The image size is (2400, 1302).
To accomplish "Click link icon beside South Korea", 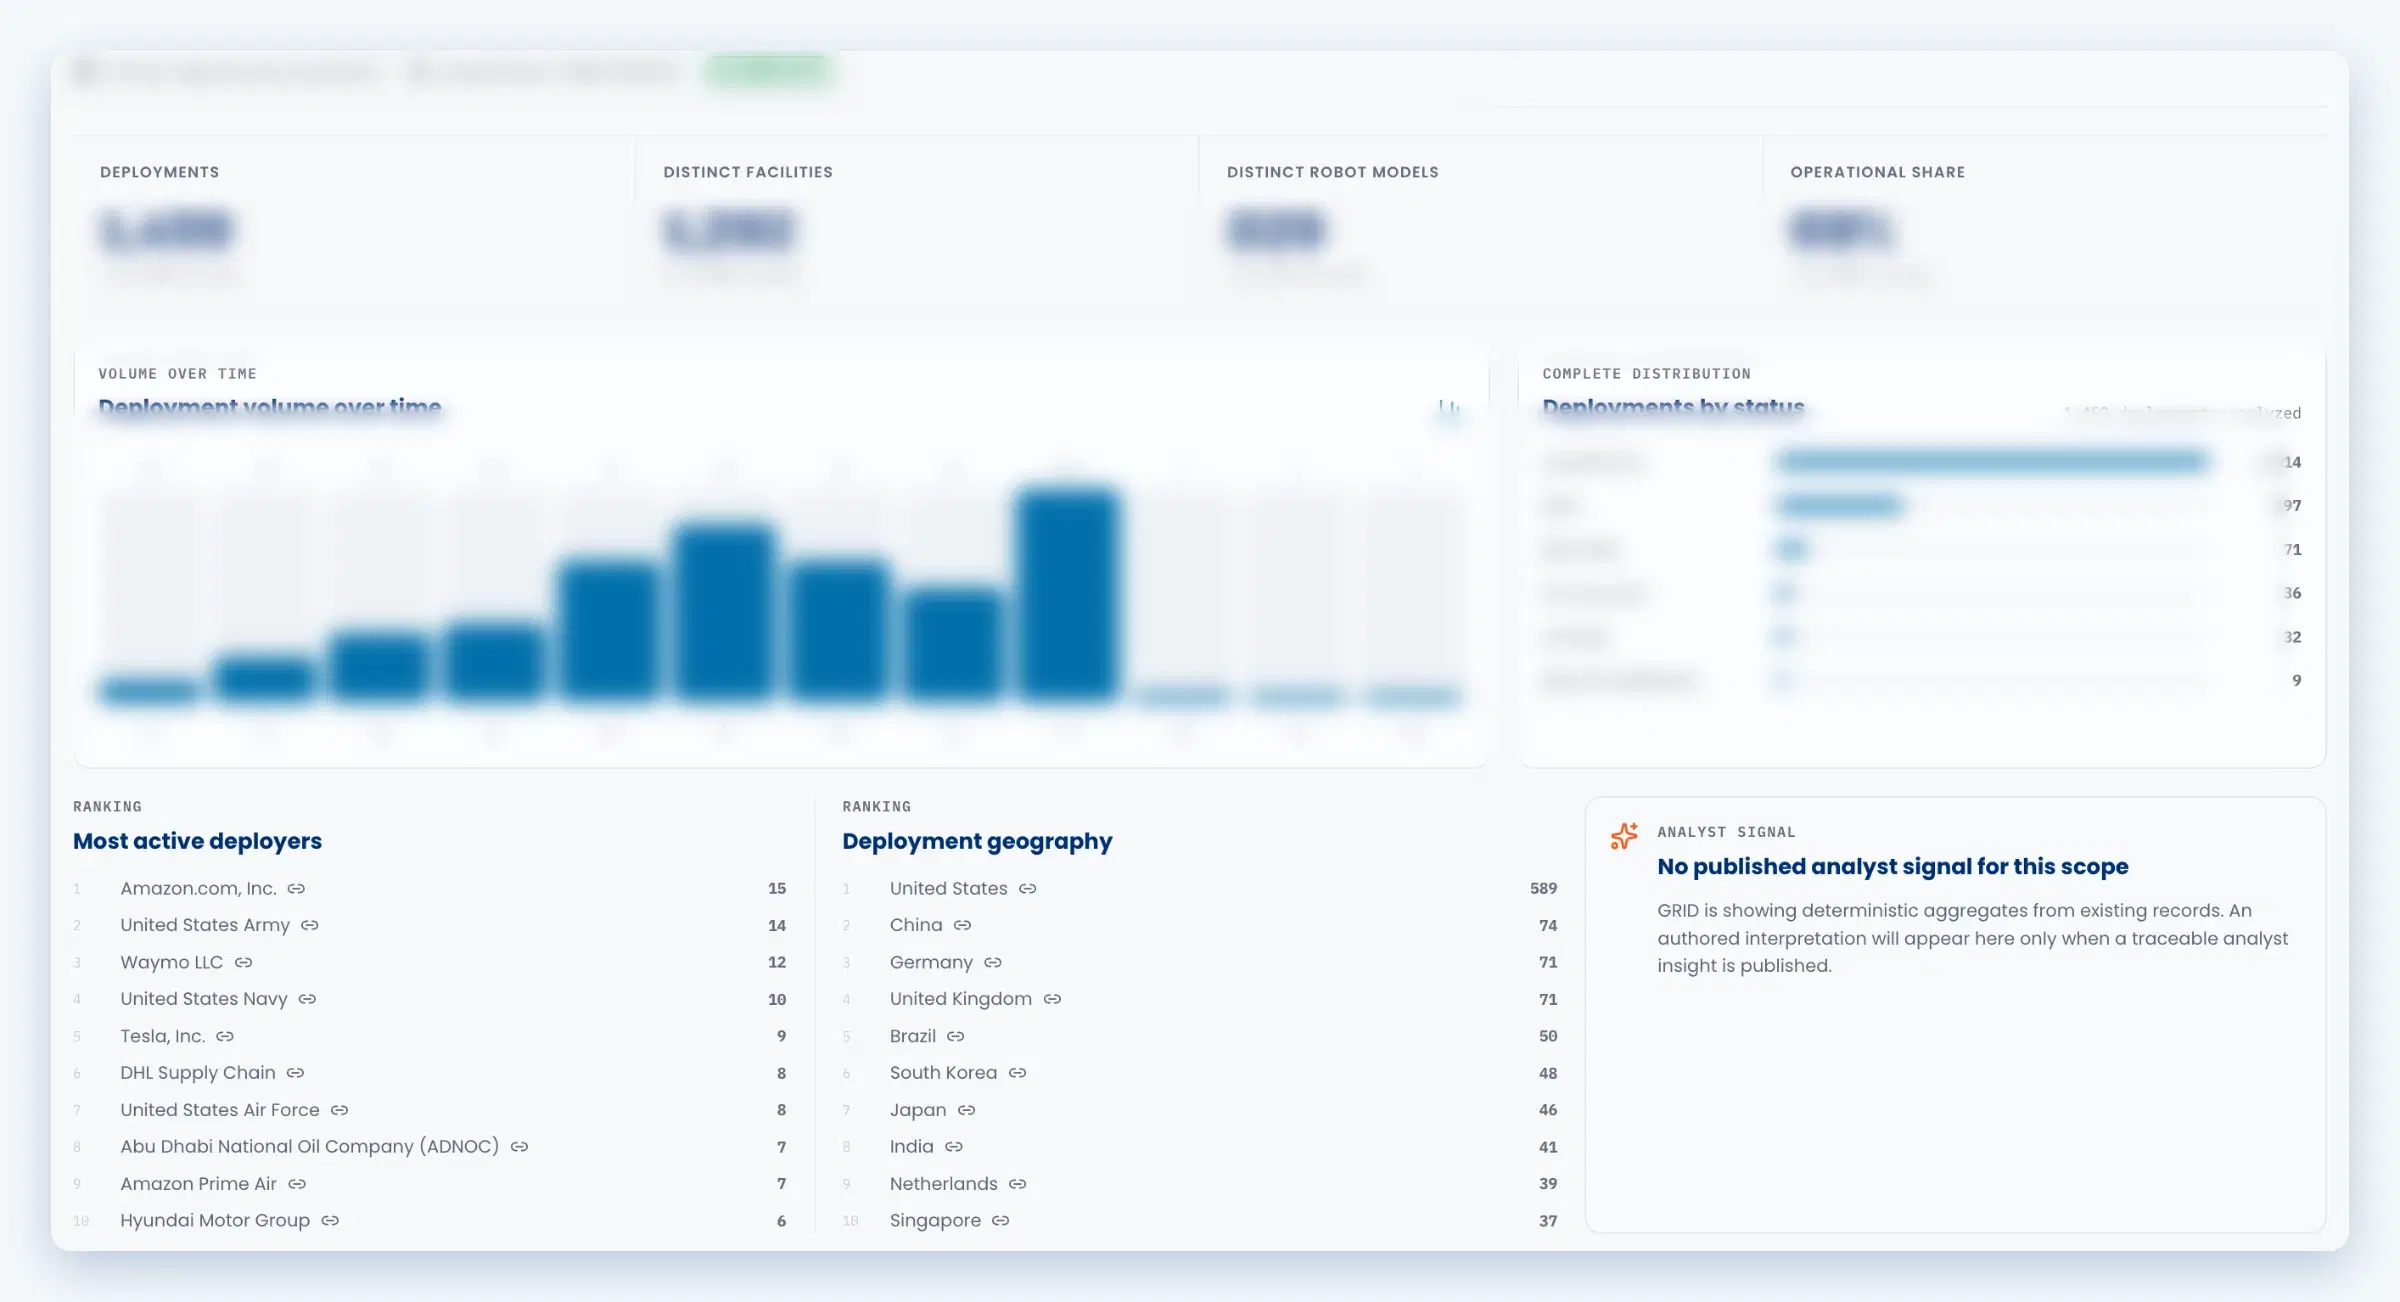I will coord(1017,1073).
